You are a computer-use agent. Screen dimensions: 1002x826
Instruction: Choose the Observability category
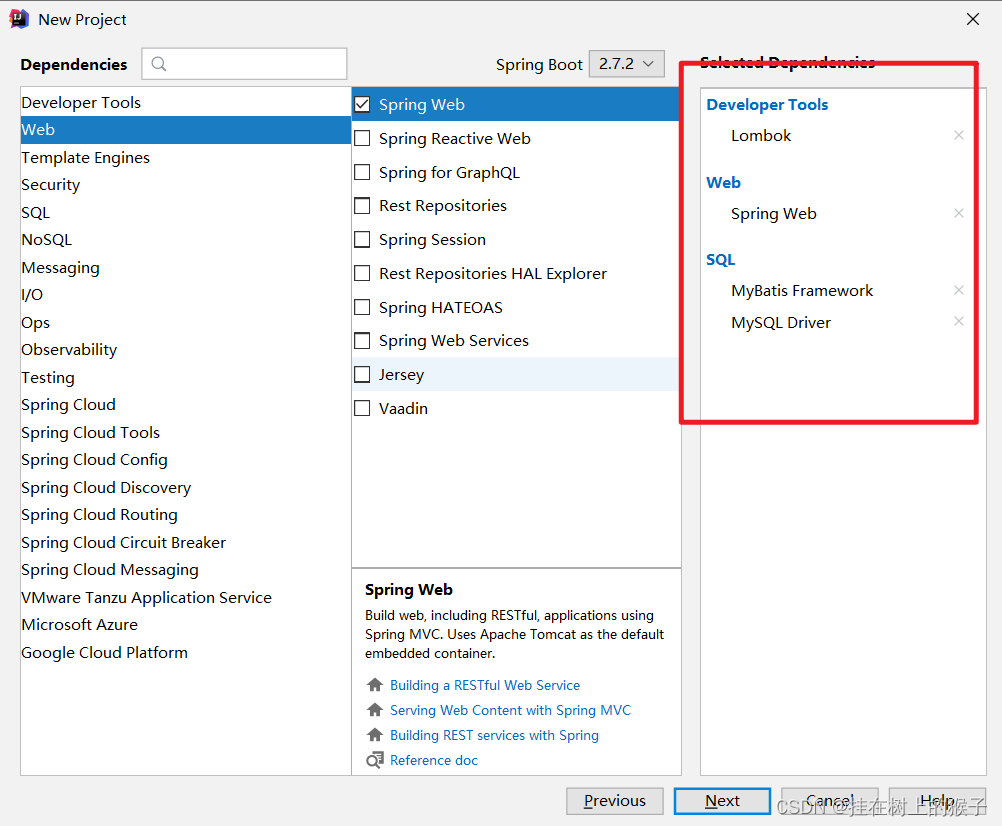185,349
